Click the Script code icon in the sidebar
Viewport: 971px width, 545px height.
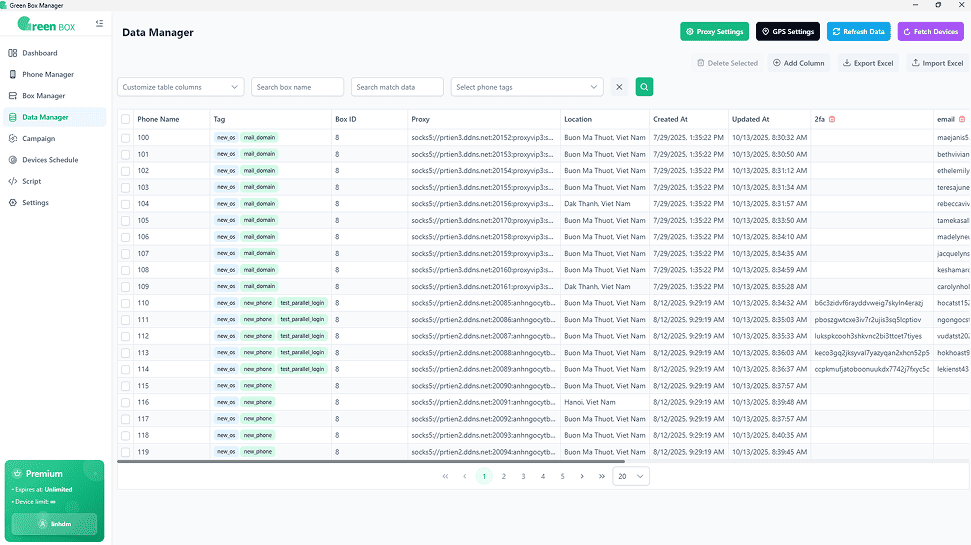click(12, 181)
